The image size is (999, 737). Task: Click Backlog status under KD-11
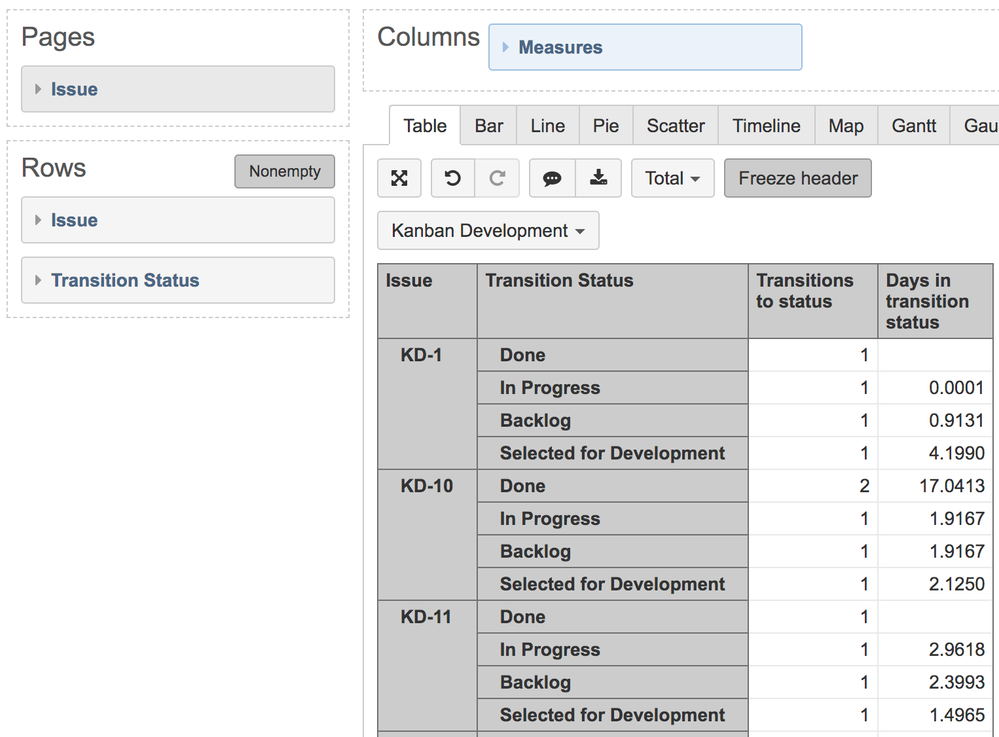point(612,682)
